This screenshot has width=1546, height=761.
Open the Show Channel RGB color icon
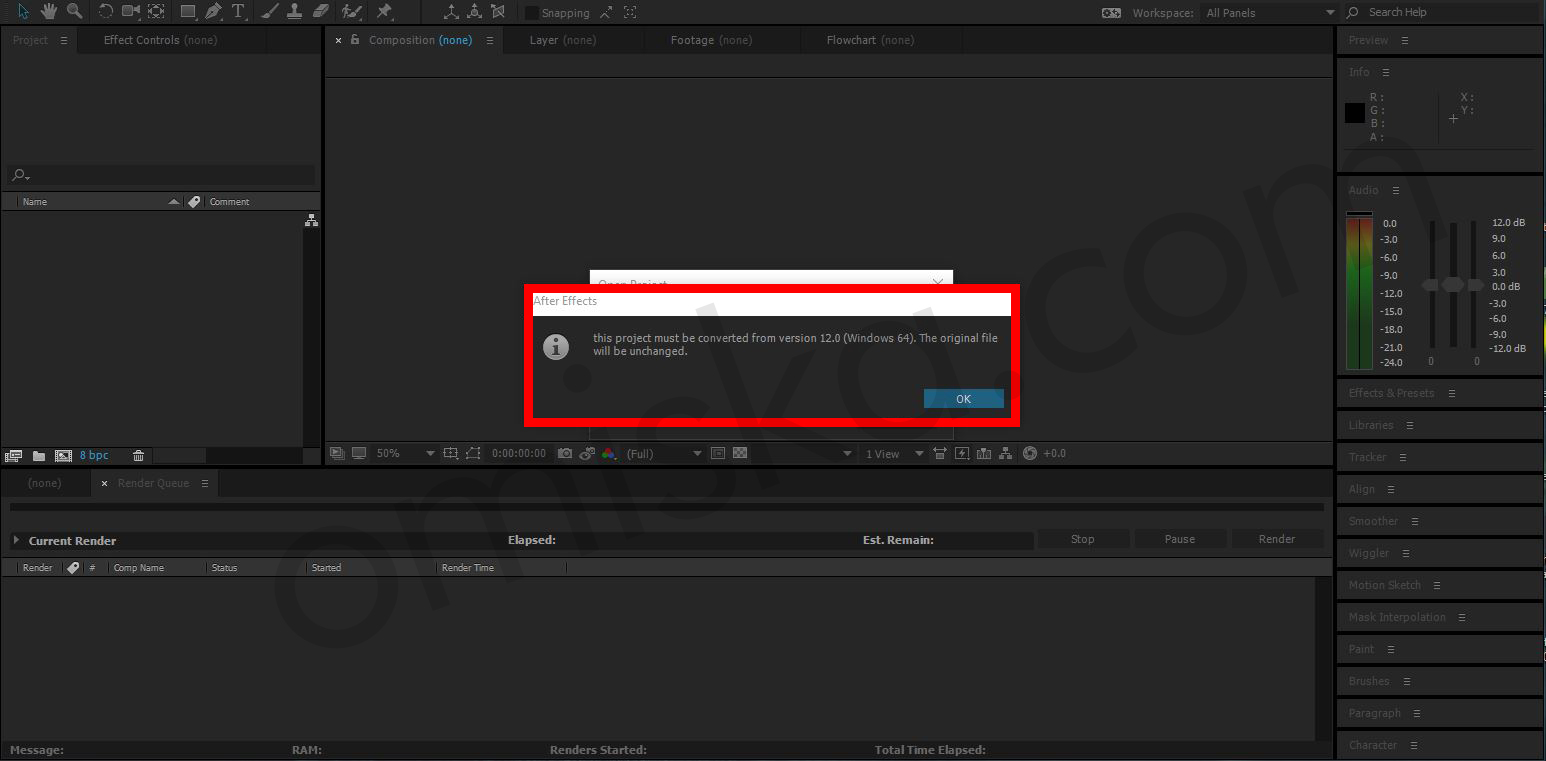(x=609, y=453)
